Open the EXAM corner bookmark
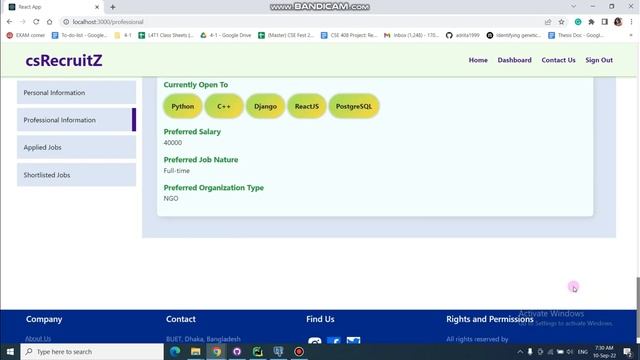The height and width of the screenshot is (360, 640). pos(26,36)
